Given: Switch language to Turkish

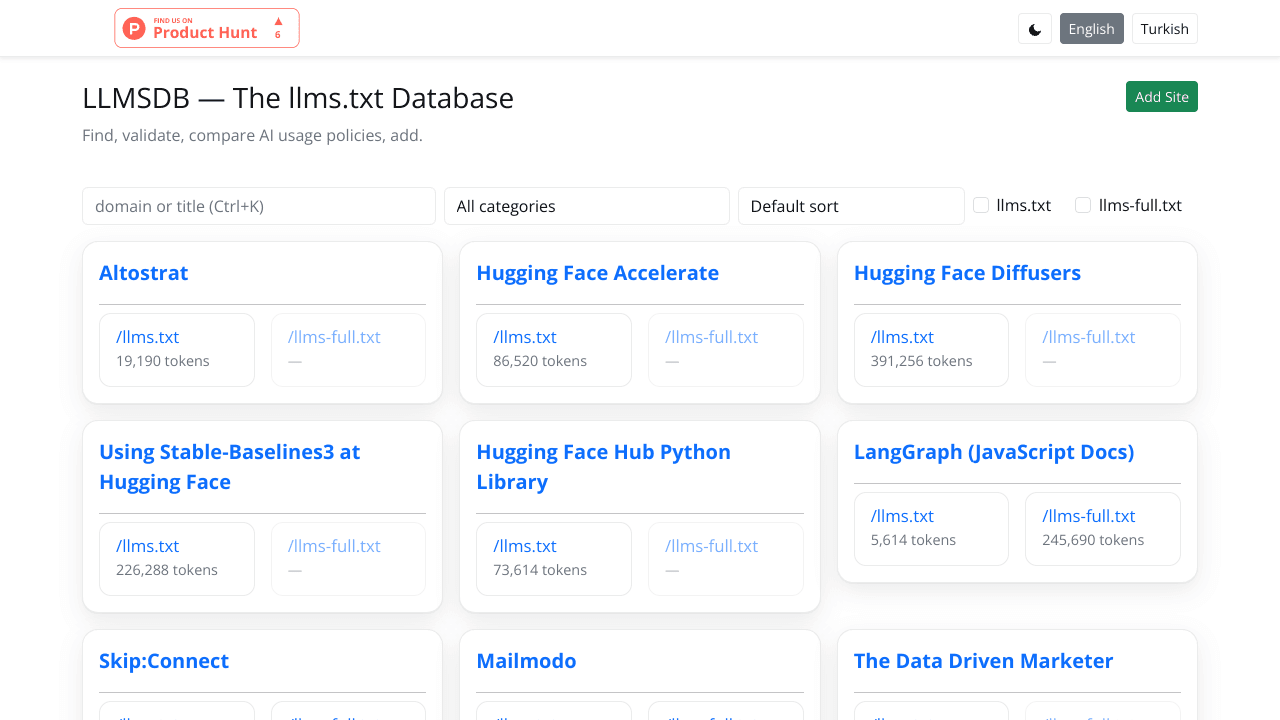Looking at the screenshot, I should click(x=1164, y=29).
